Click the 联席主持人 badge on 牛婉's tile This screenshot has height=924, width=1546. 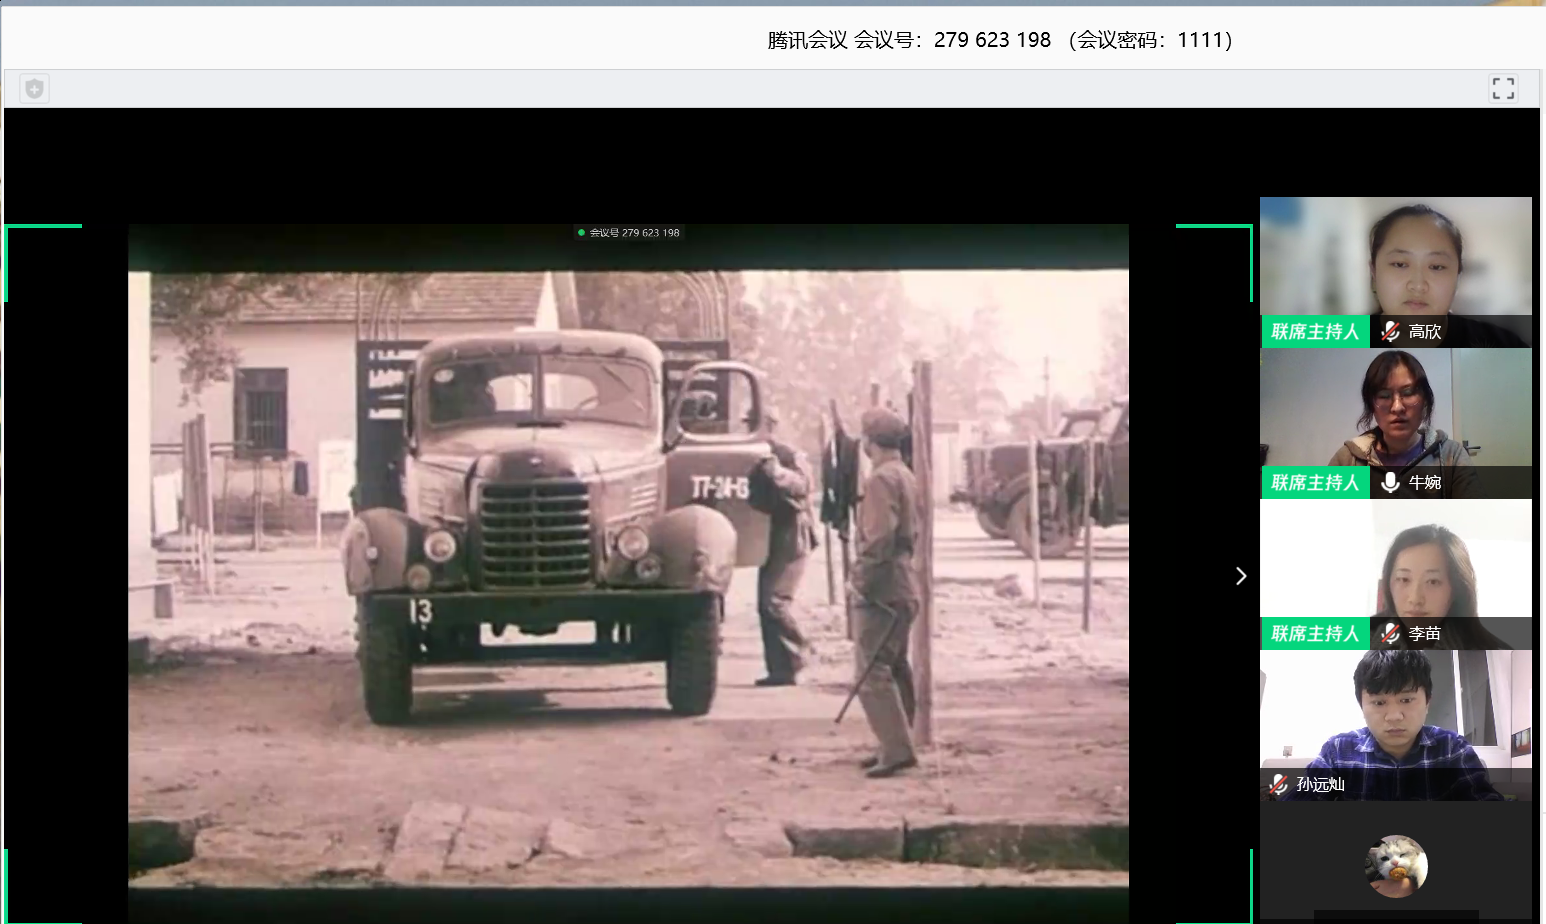click(x=1315, y=482)
